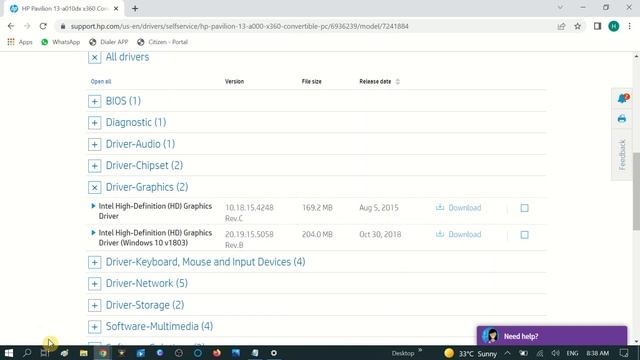Open Wi-Fi network settings in tray
Screen dimensions: 640x360
click(x=540, y=353)
